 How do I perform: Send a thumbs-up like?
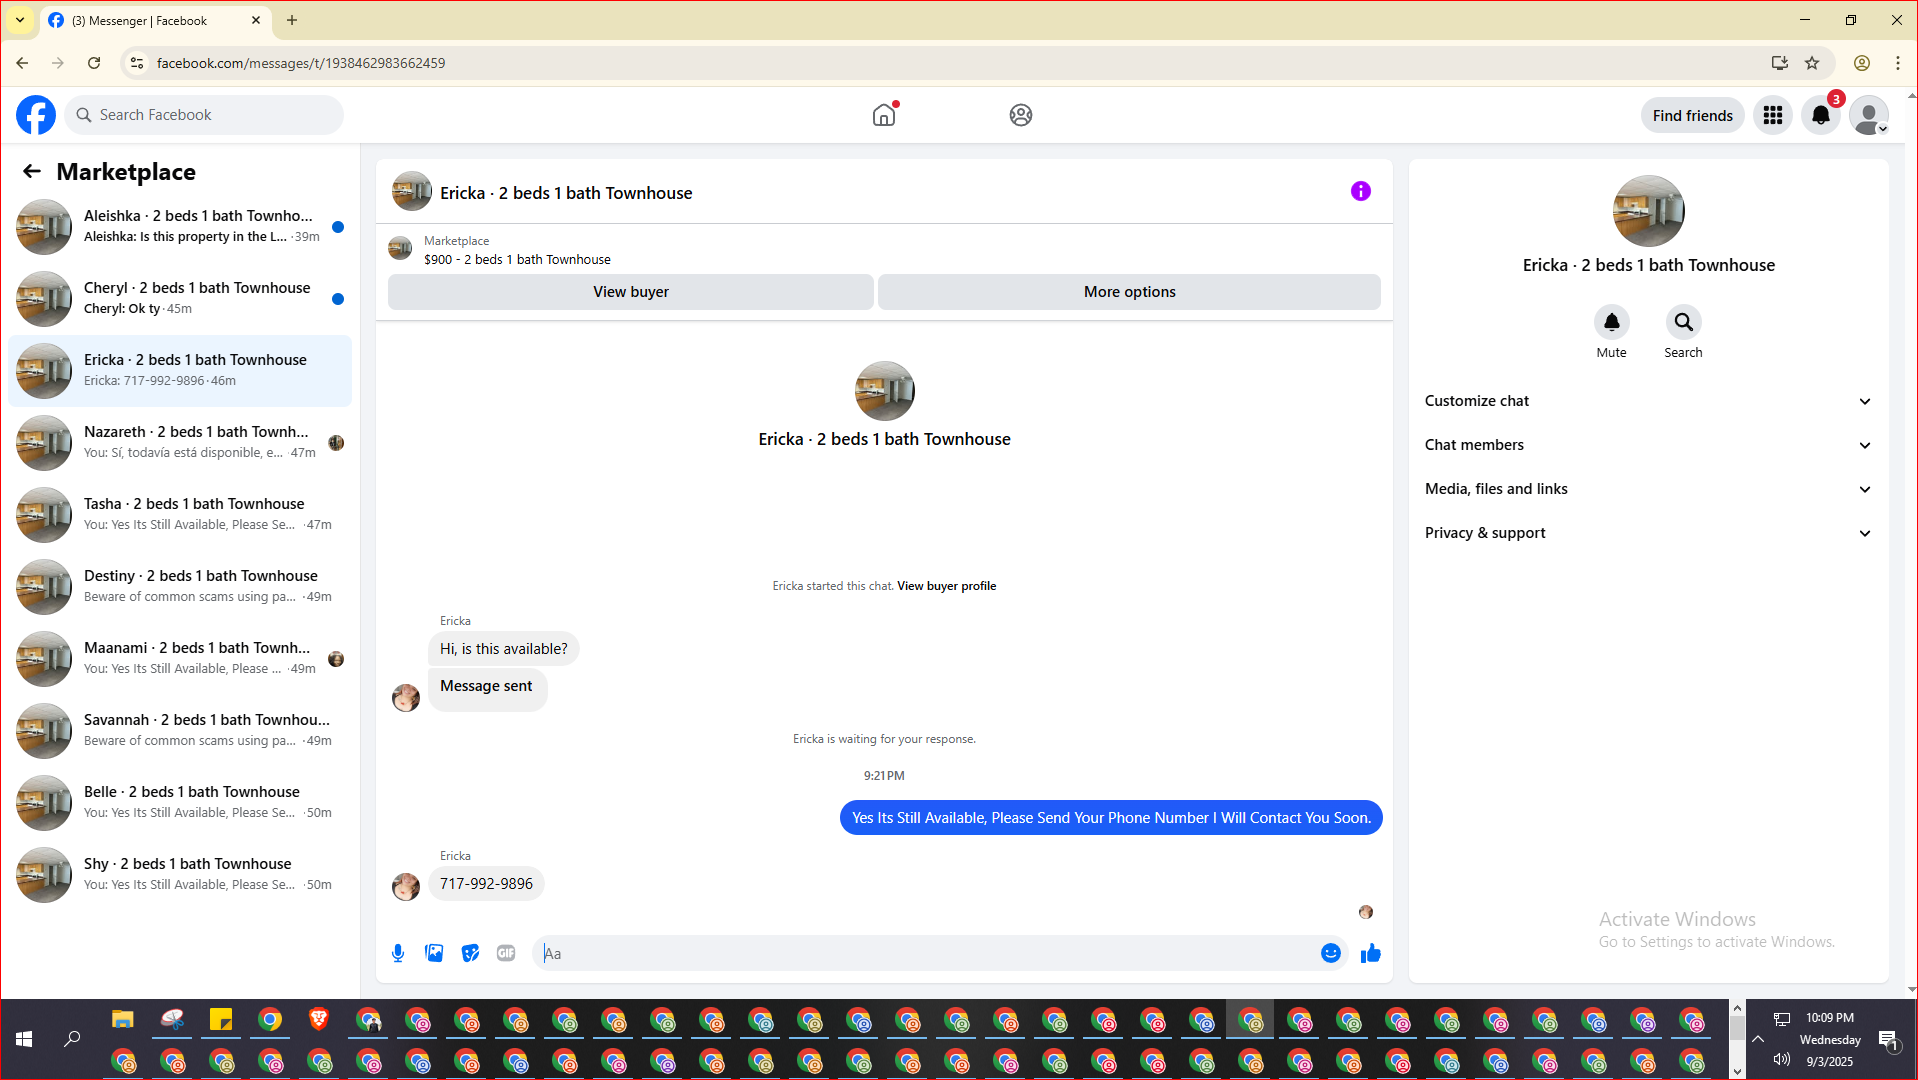(1371, 953)
